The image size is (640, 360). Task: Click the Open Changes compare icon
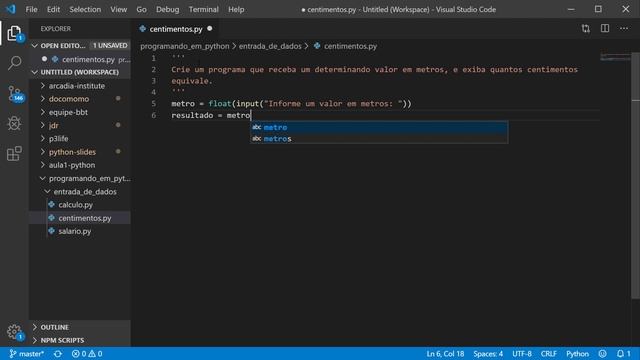(586, 29)
